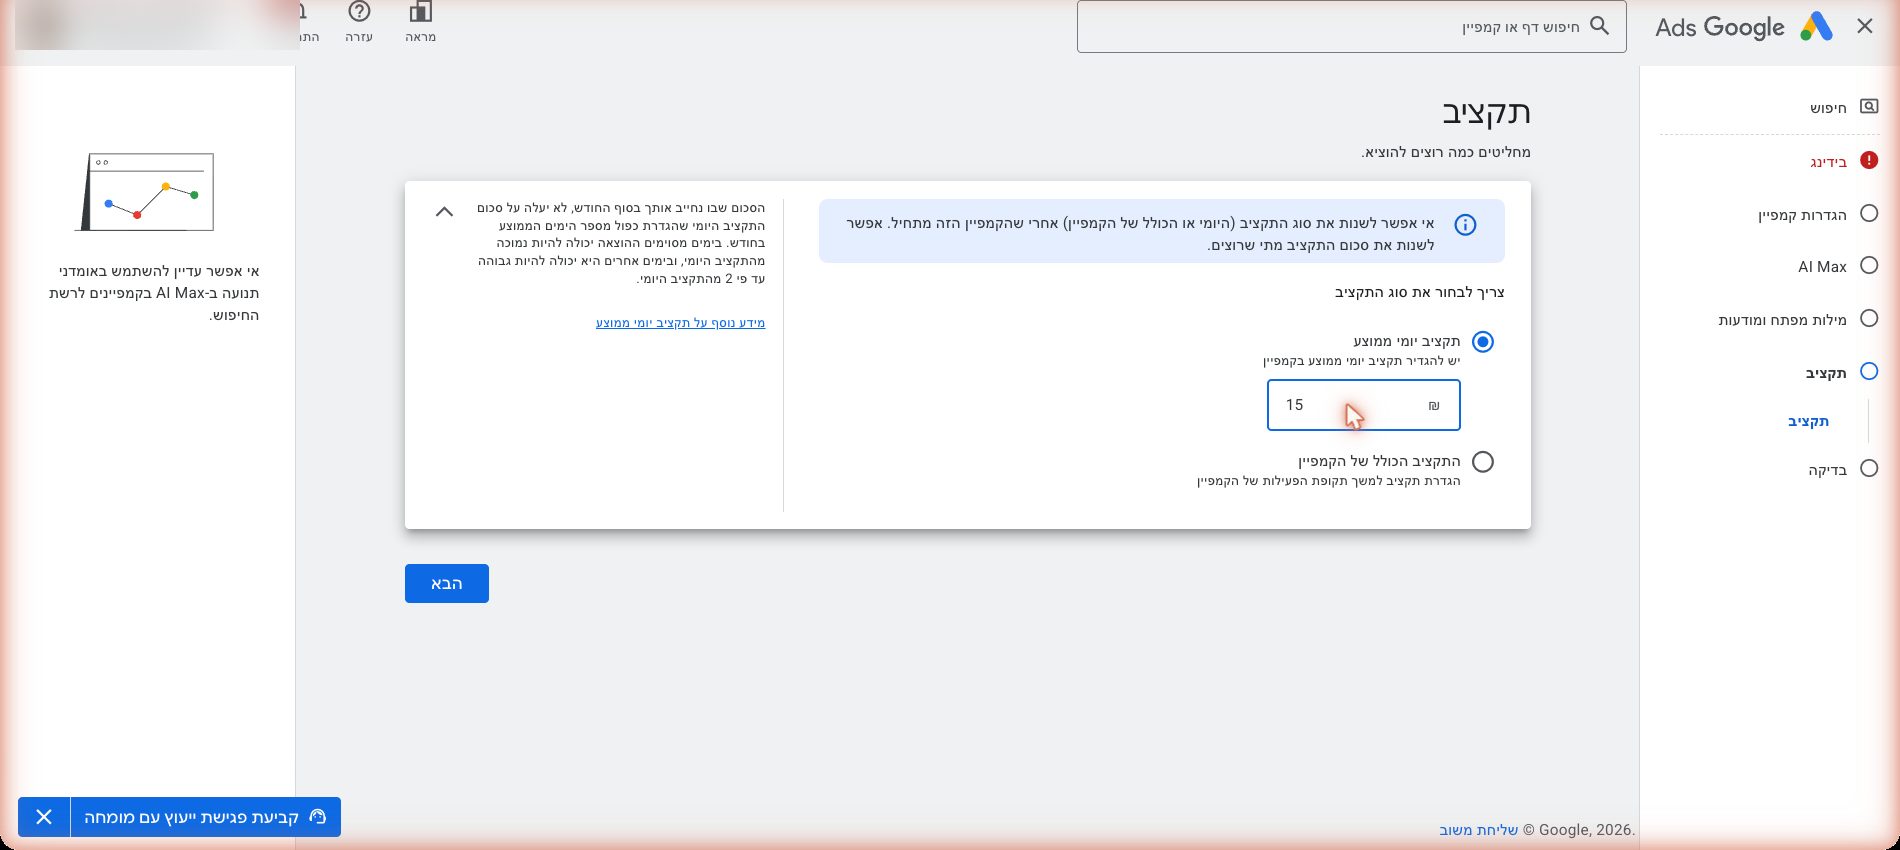Click שליחת משוב feedback link

[1478, 830]
